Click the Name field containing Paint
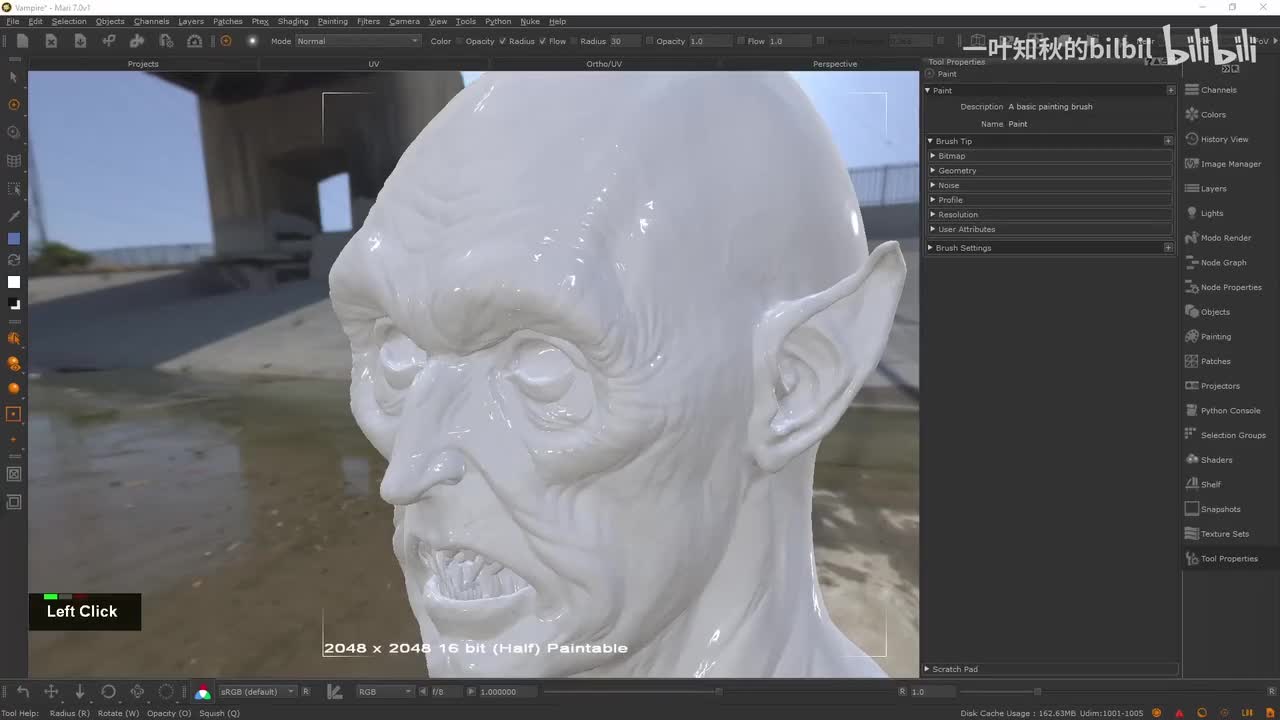Image resolution: width=1280 pixels, height=720 pixels. pos(1090,124)
